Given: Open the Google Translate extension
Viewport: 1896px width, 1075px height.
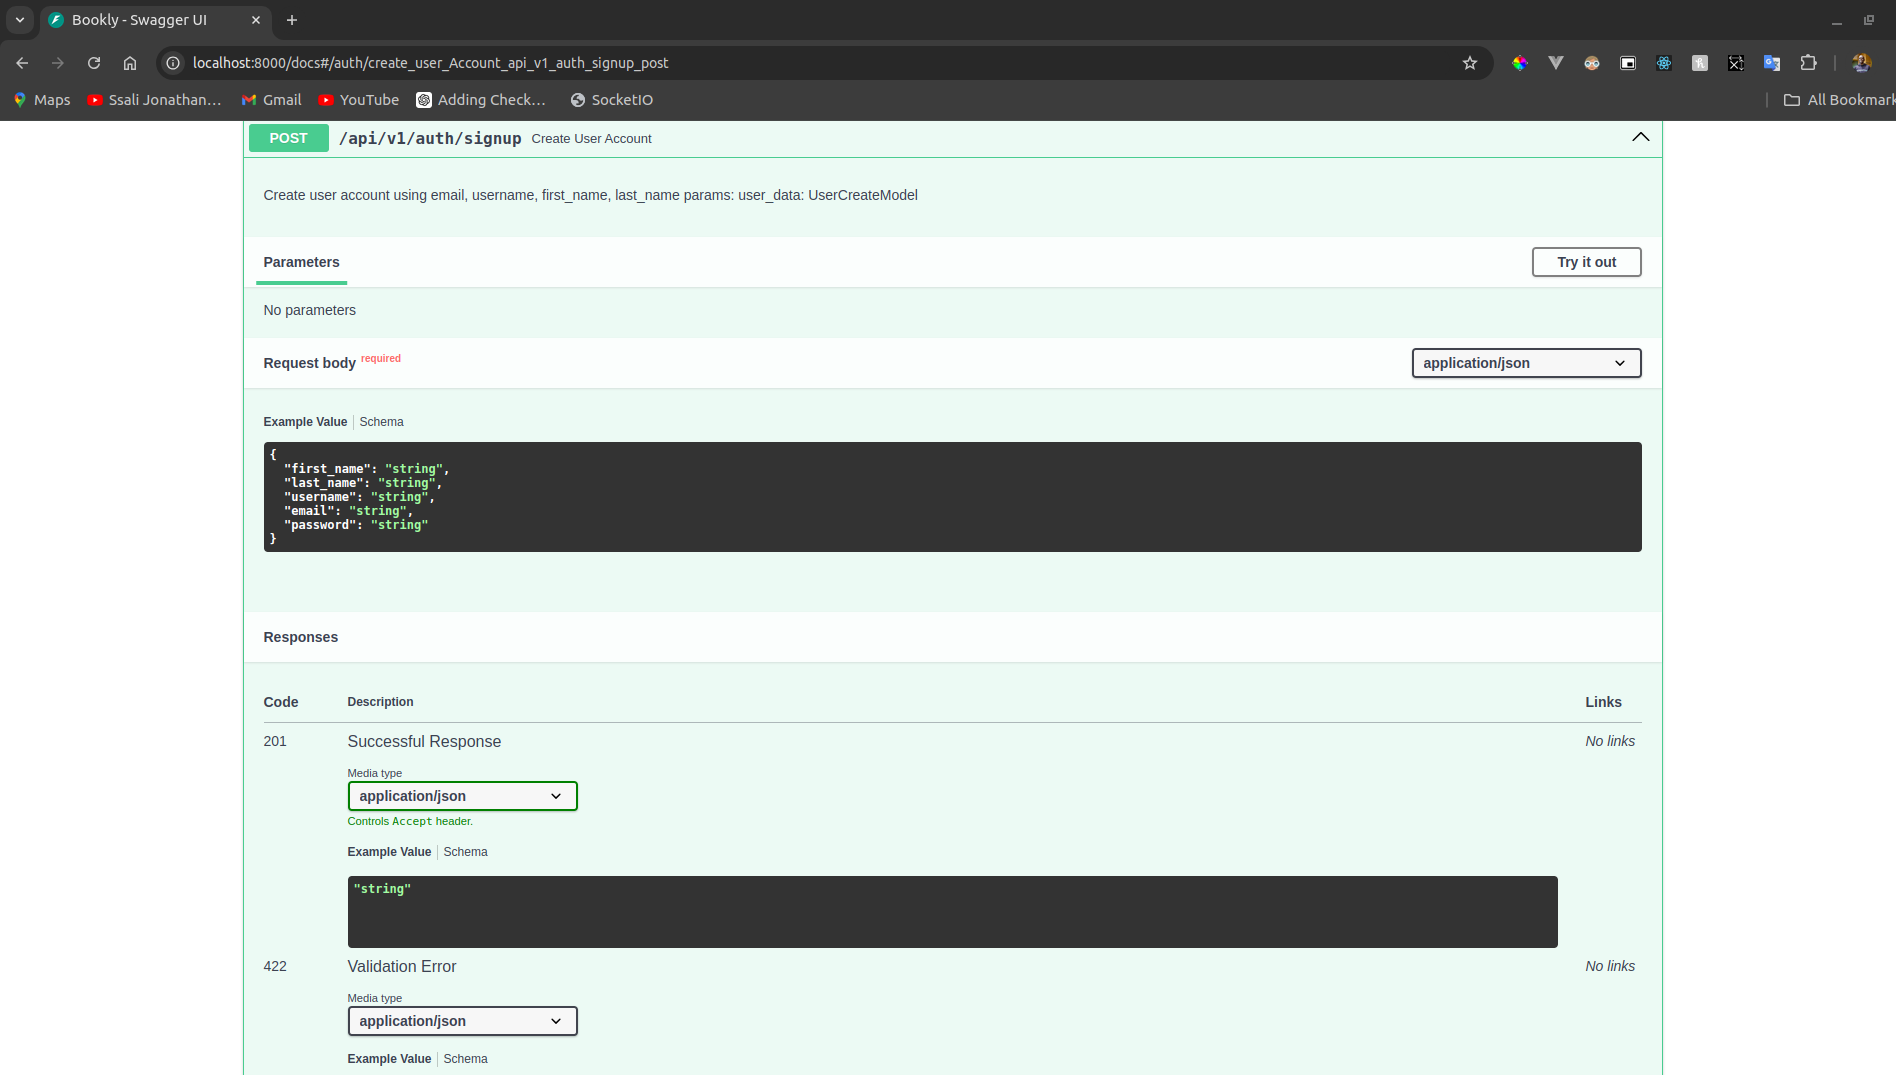Looking at the screenshot, I should (x=1772, y=62).
